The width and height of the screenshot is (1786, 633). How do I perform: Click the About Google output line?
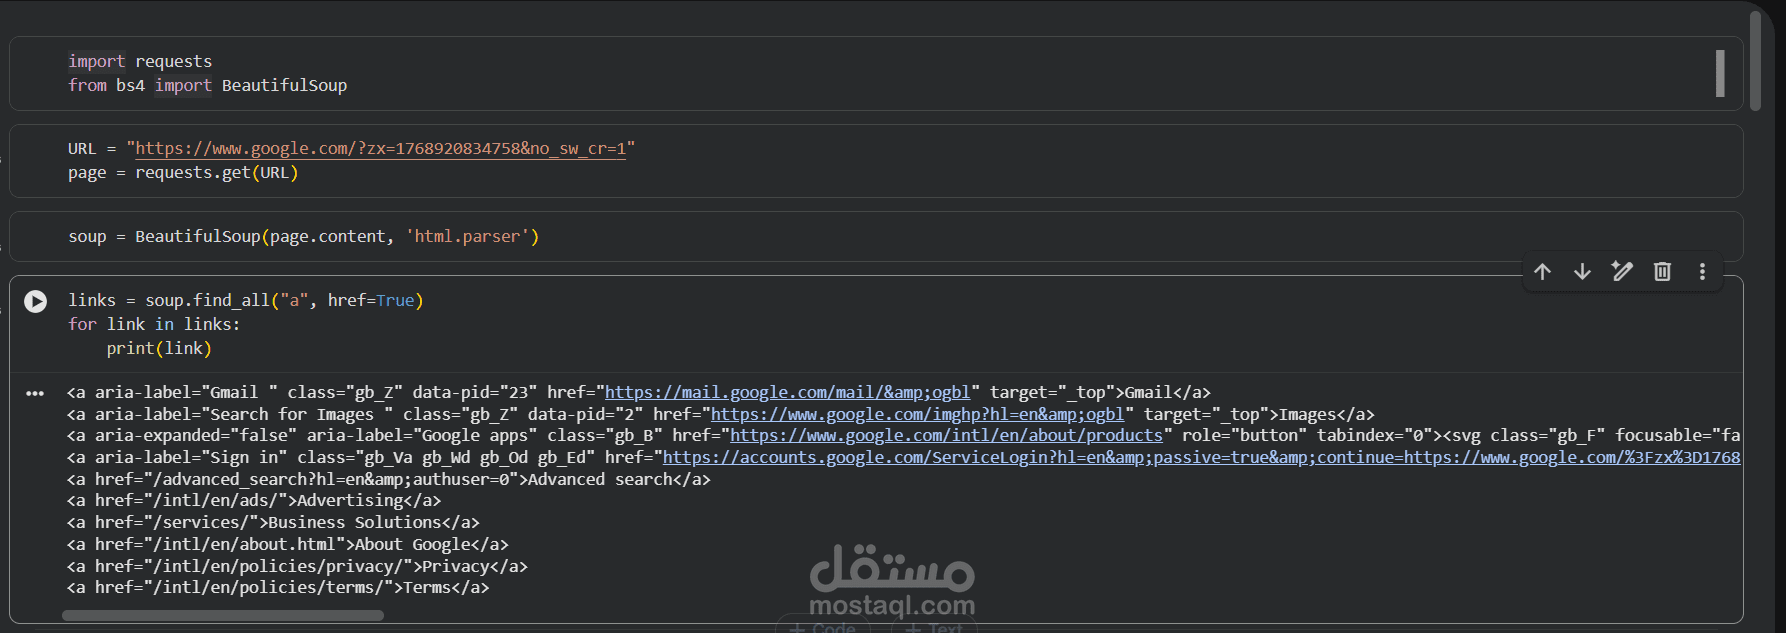click(x=288, y=544)
